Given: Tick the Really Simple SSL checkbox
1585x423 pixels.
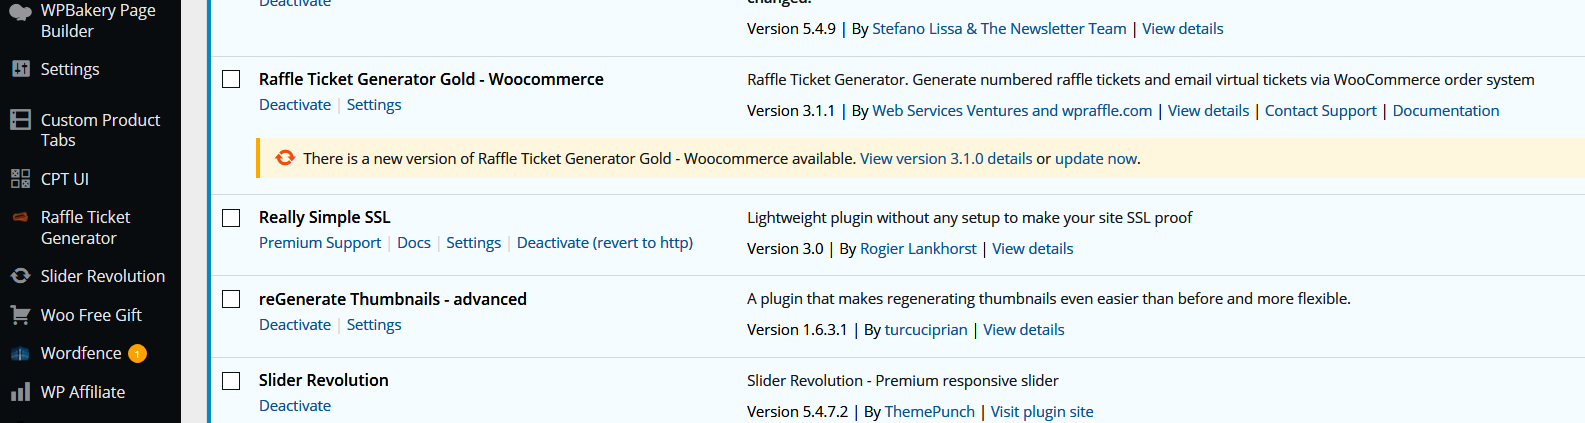Looking at the screenshot, I should point(231,217).
